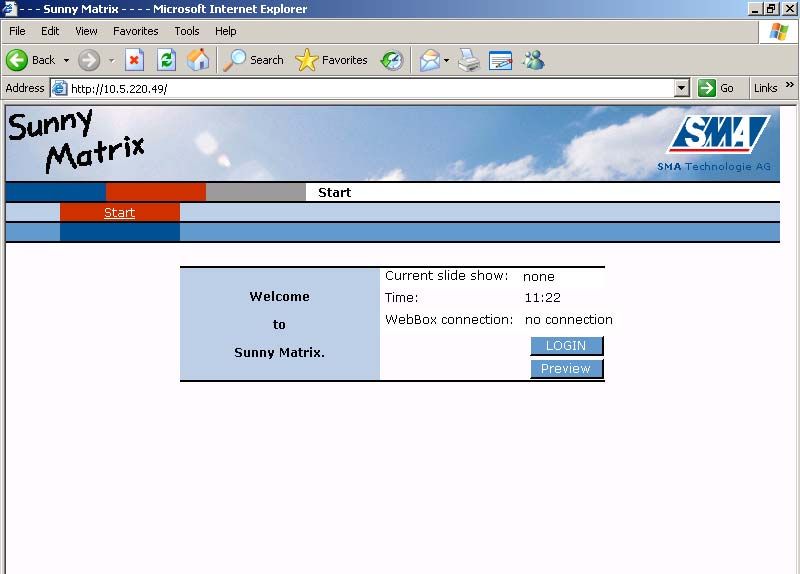The width and height of the screenshot is (800, 574).
Task: Click the 'SMA Technologie AG' text
Action: pyautogui.click(x=714, y=166)
